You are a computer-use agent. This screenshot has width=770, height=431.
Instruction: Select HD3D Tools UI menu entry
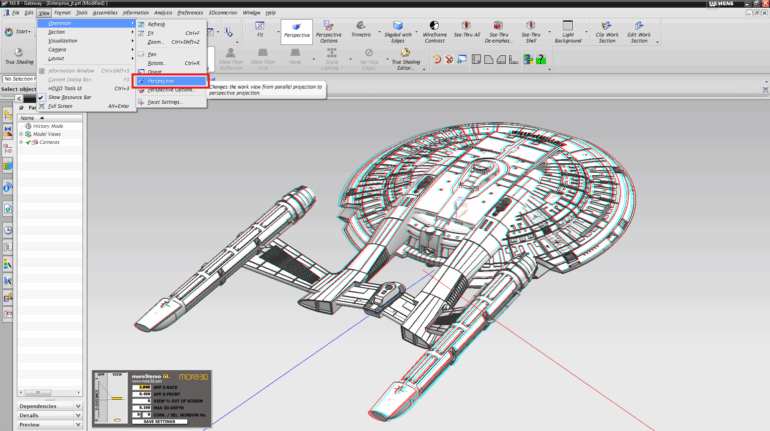(86, 88)
